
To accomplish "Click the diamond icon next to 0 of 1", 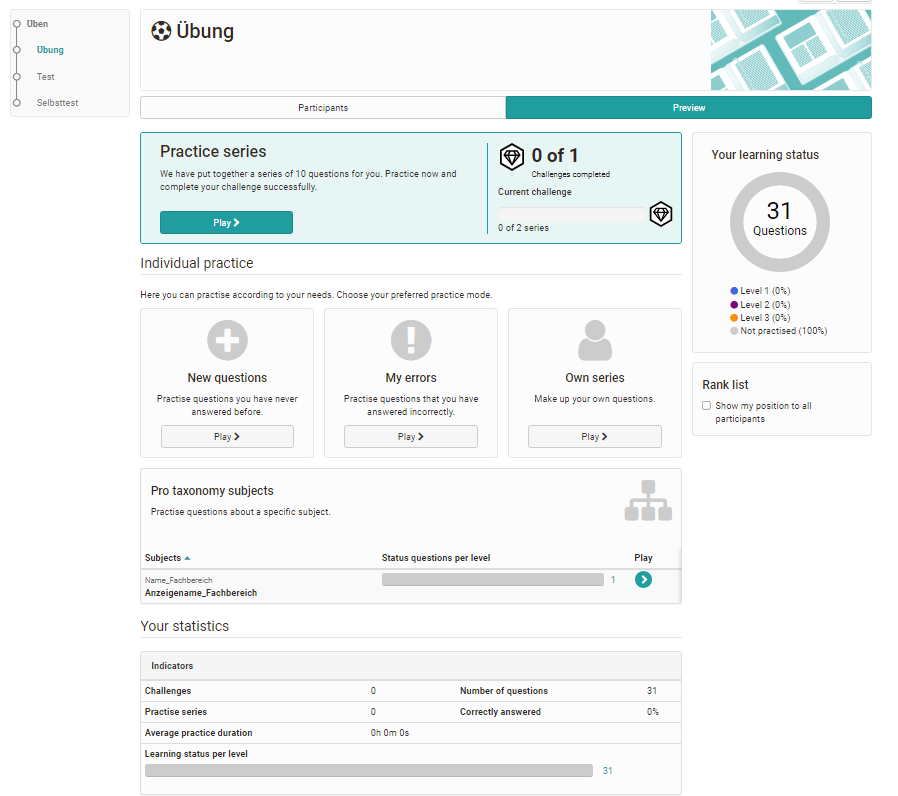I will pyautogui.click(x=511, y=156).
